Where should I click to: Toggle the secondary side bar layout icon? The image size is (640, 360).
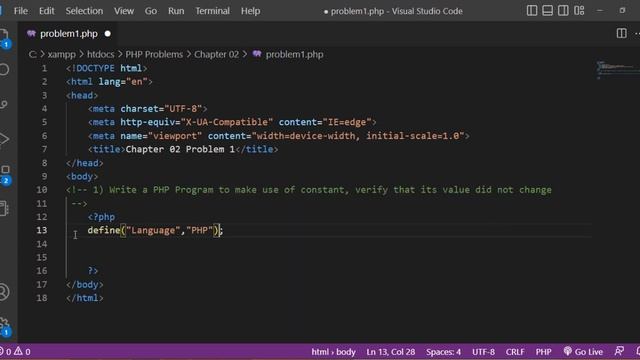tap(563, 11)
